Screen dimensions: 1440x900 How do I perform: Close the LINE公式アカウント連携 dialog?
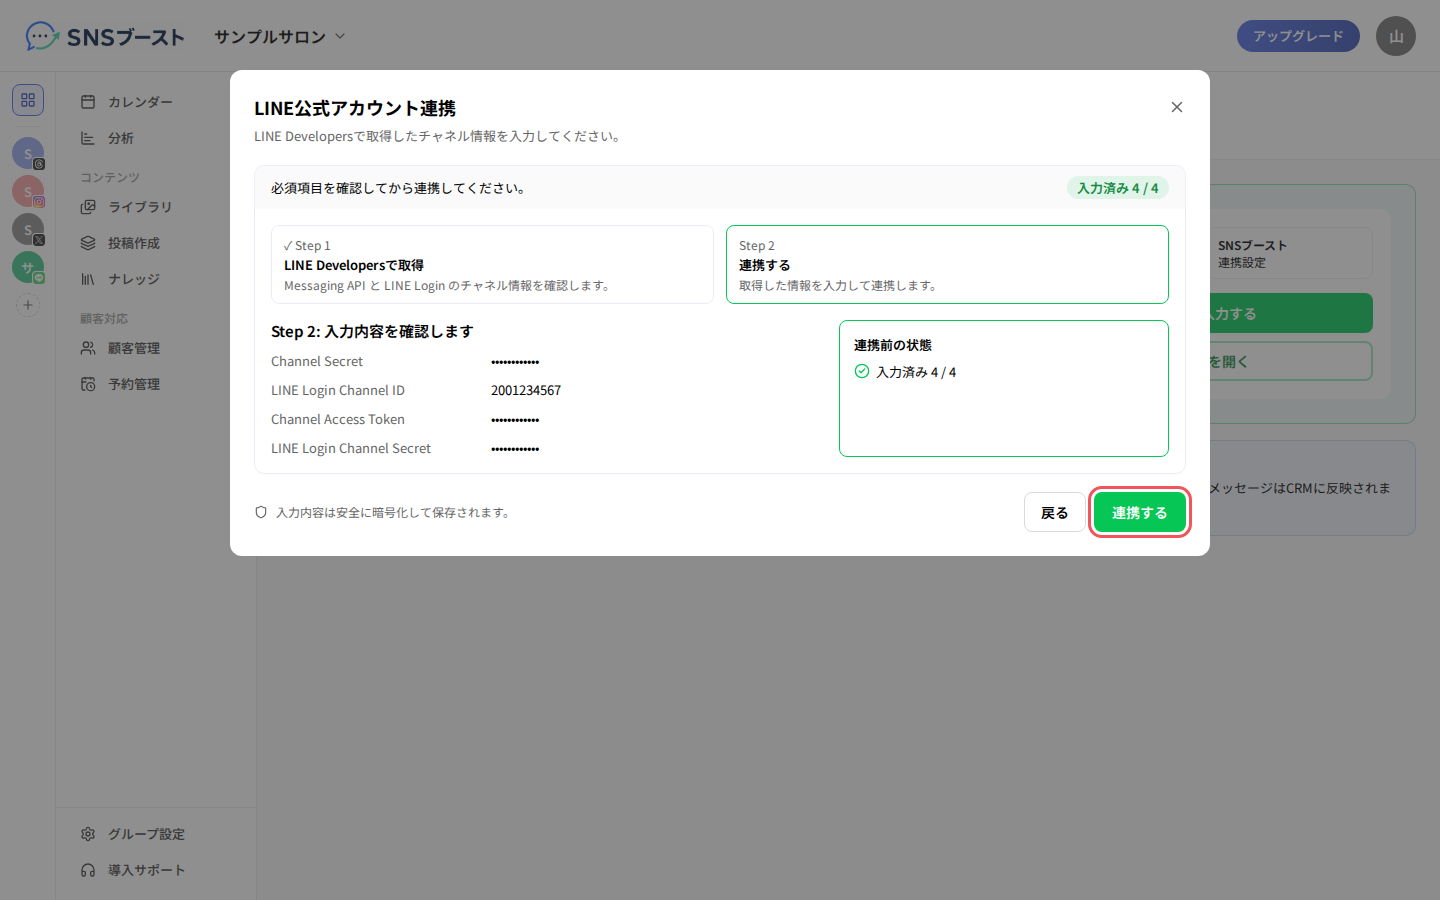pos(1177,107)
